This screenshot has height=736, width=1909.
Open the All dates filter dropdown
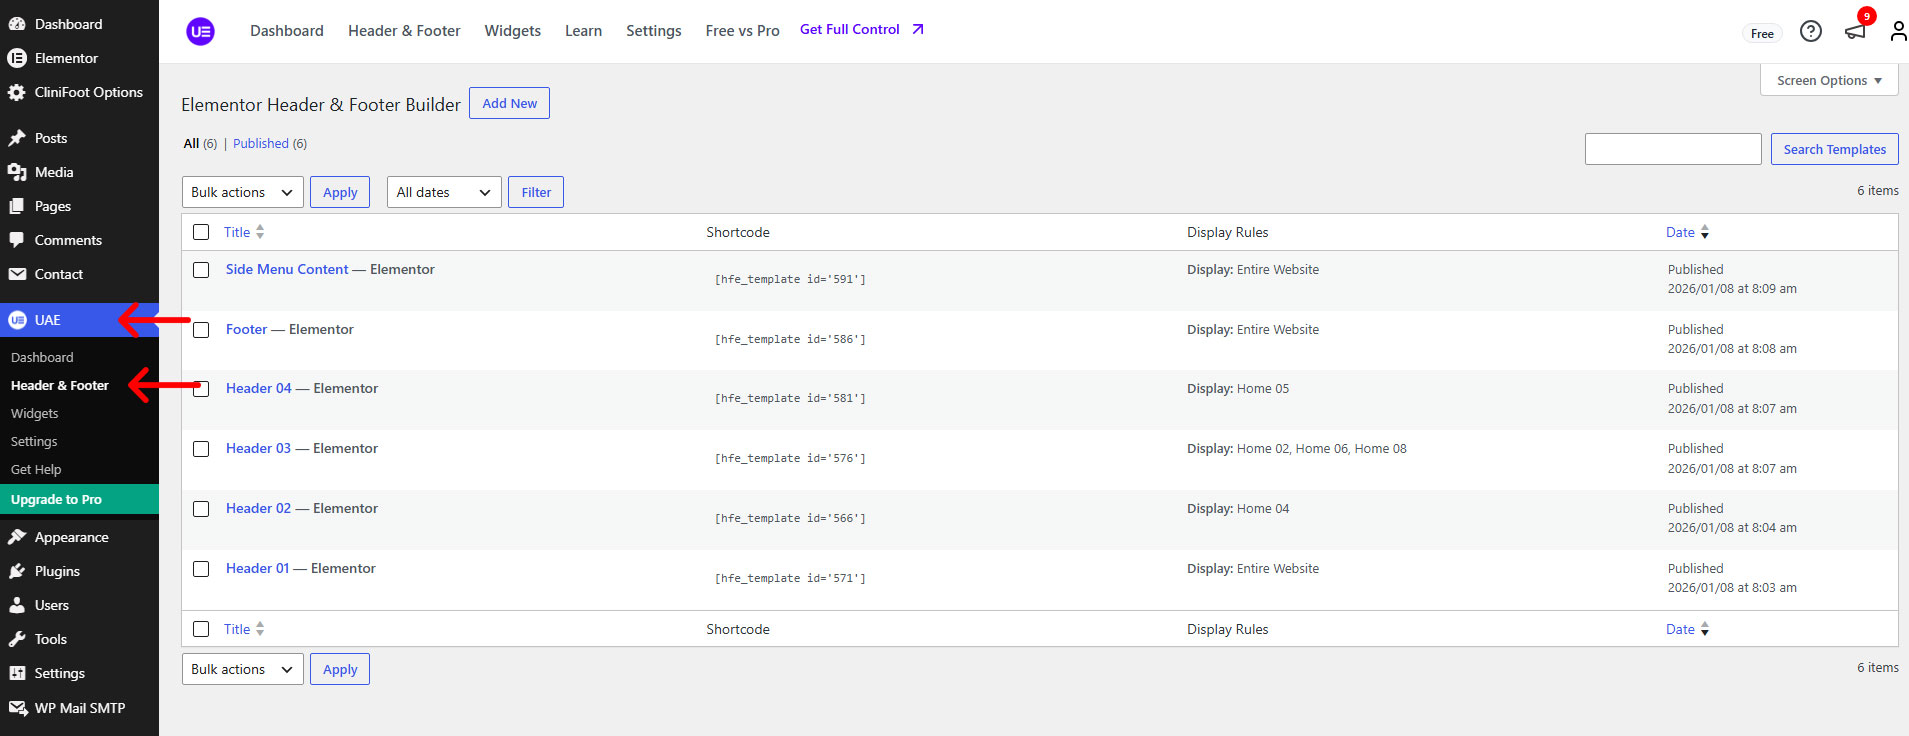444,192
